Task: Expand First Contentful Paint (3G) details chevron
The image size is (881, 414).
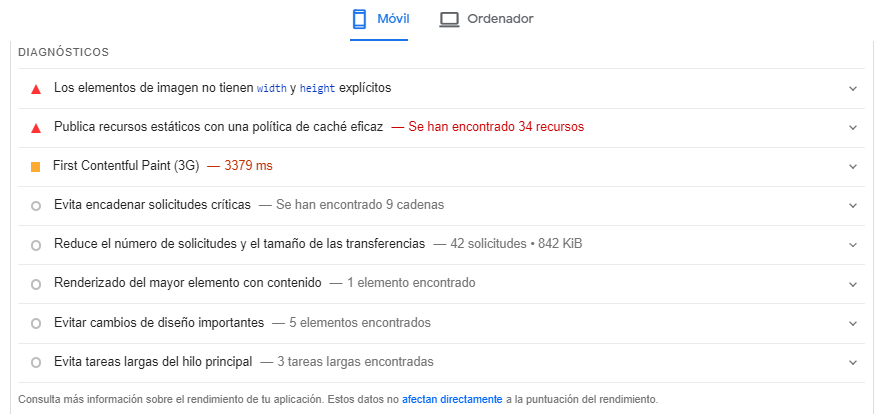Action: 852,166
